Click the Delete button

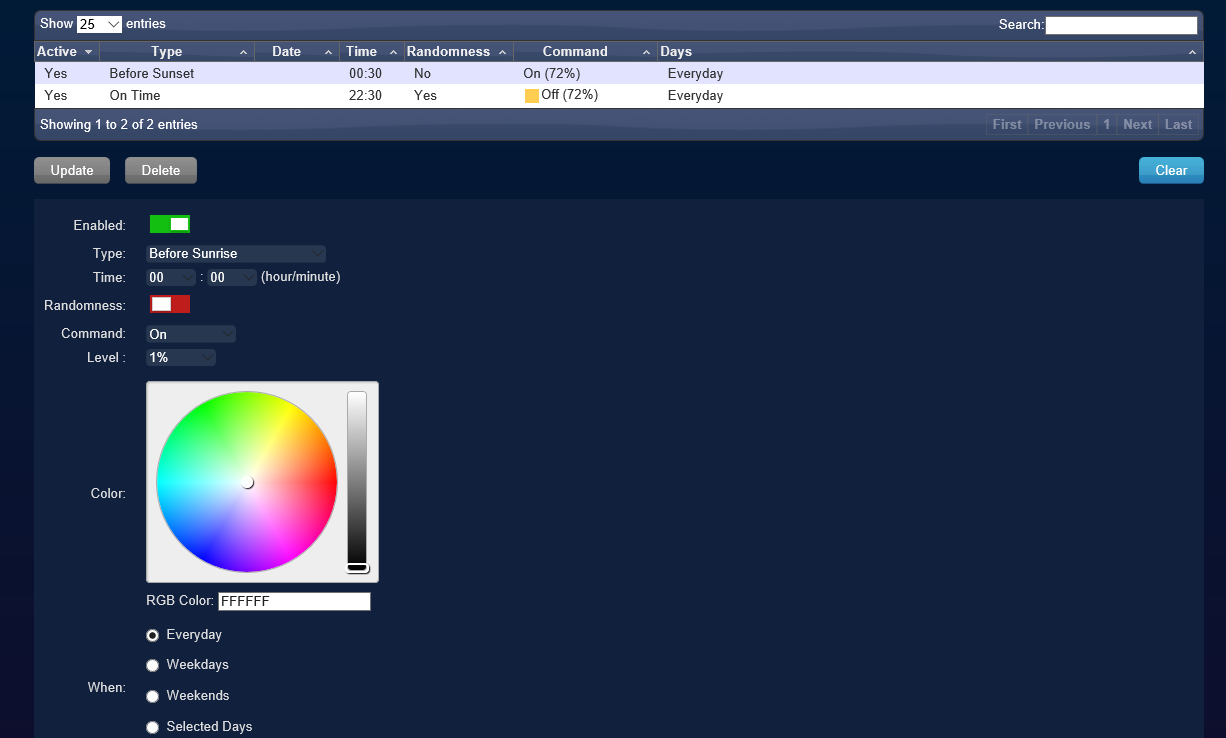click(161, 170)
